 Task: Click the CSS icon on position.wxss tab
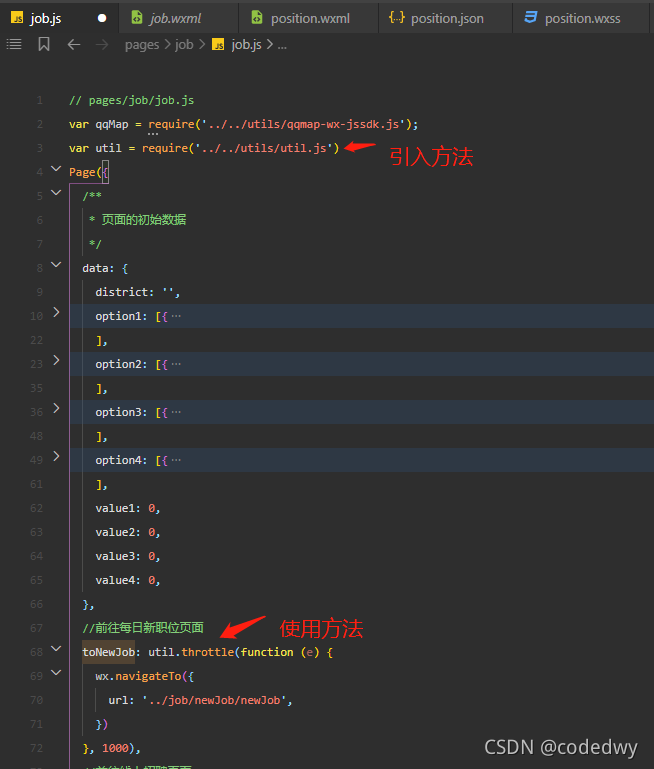(x=530, y=18)
